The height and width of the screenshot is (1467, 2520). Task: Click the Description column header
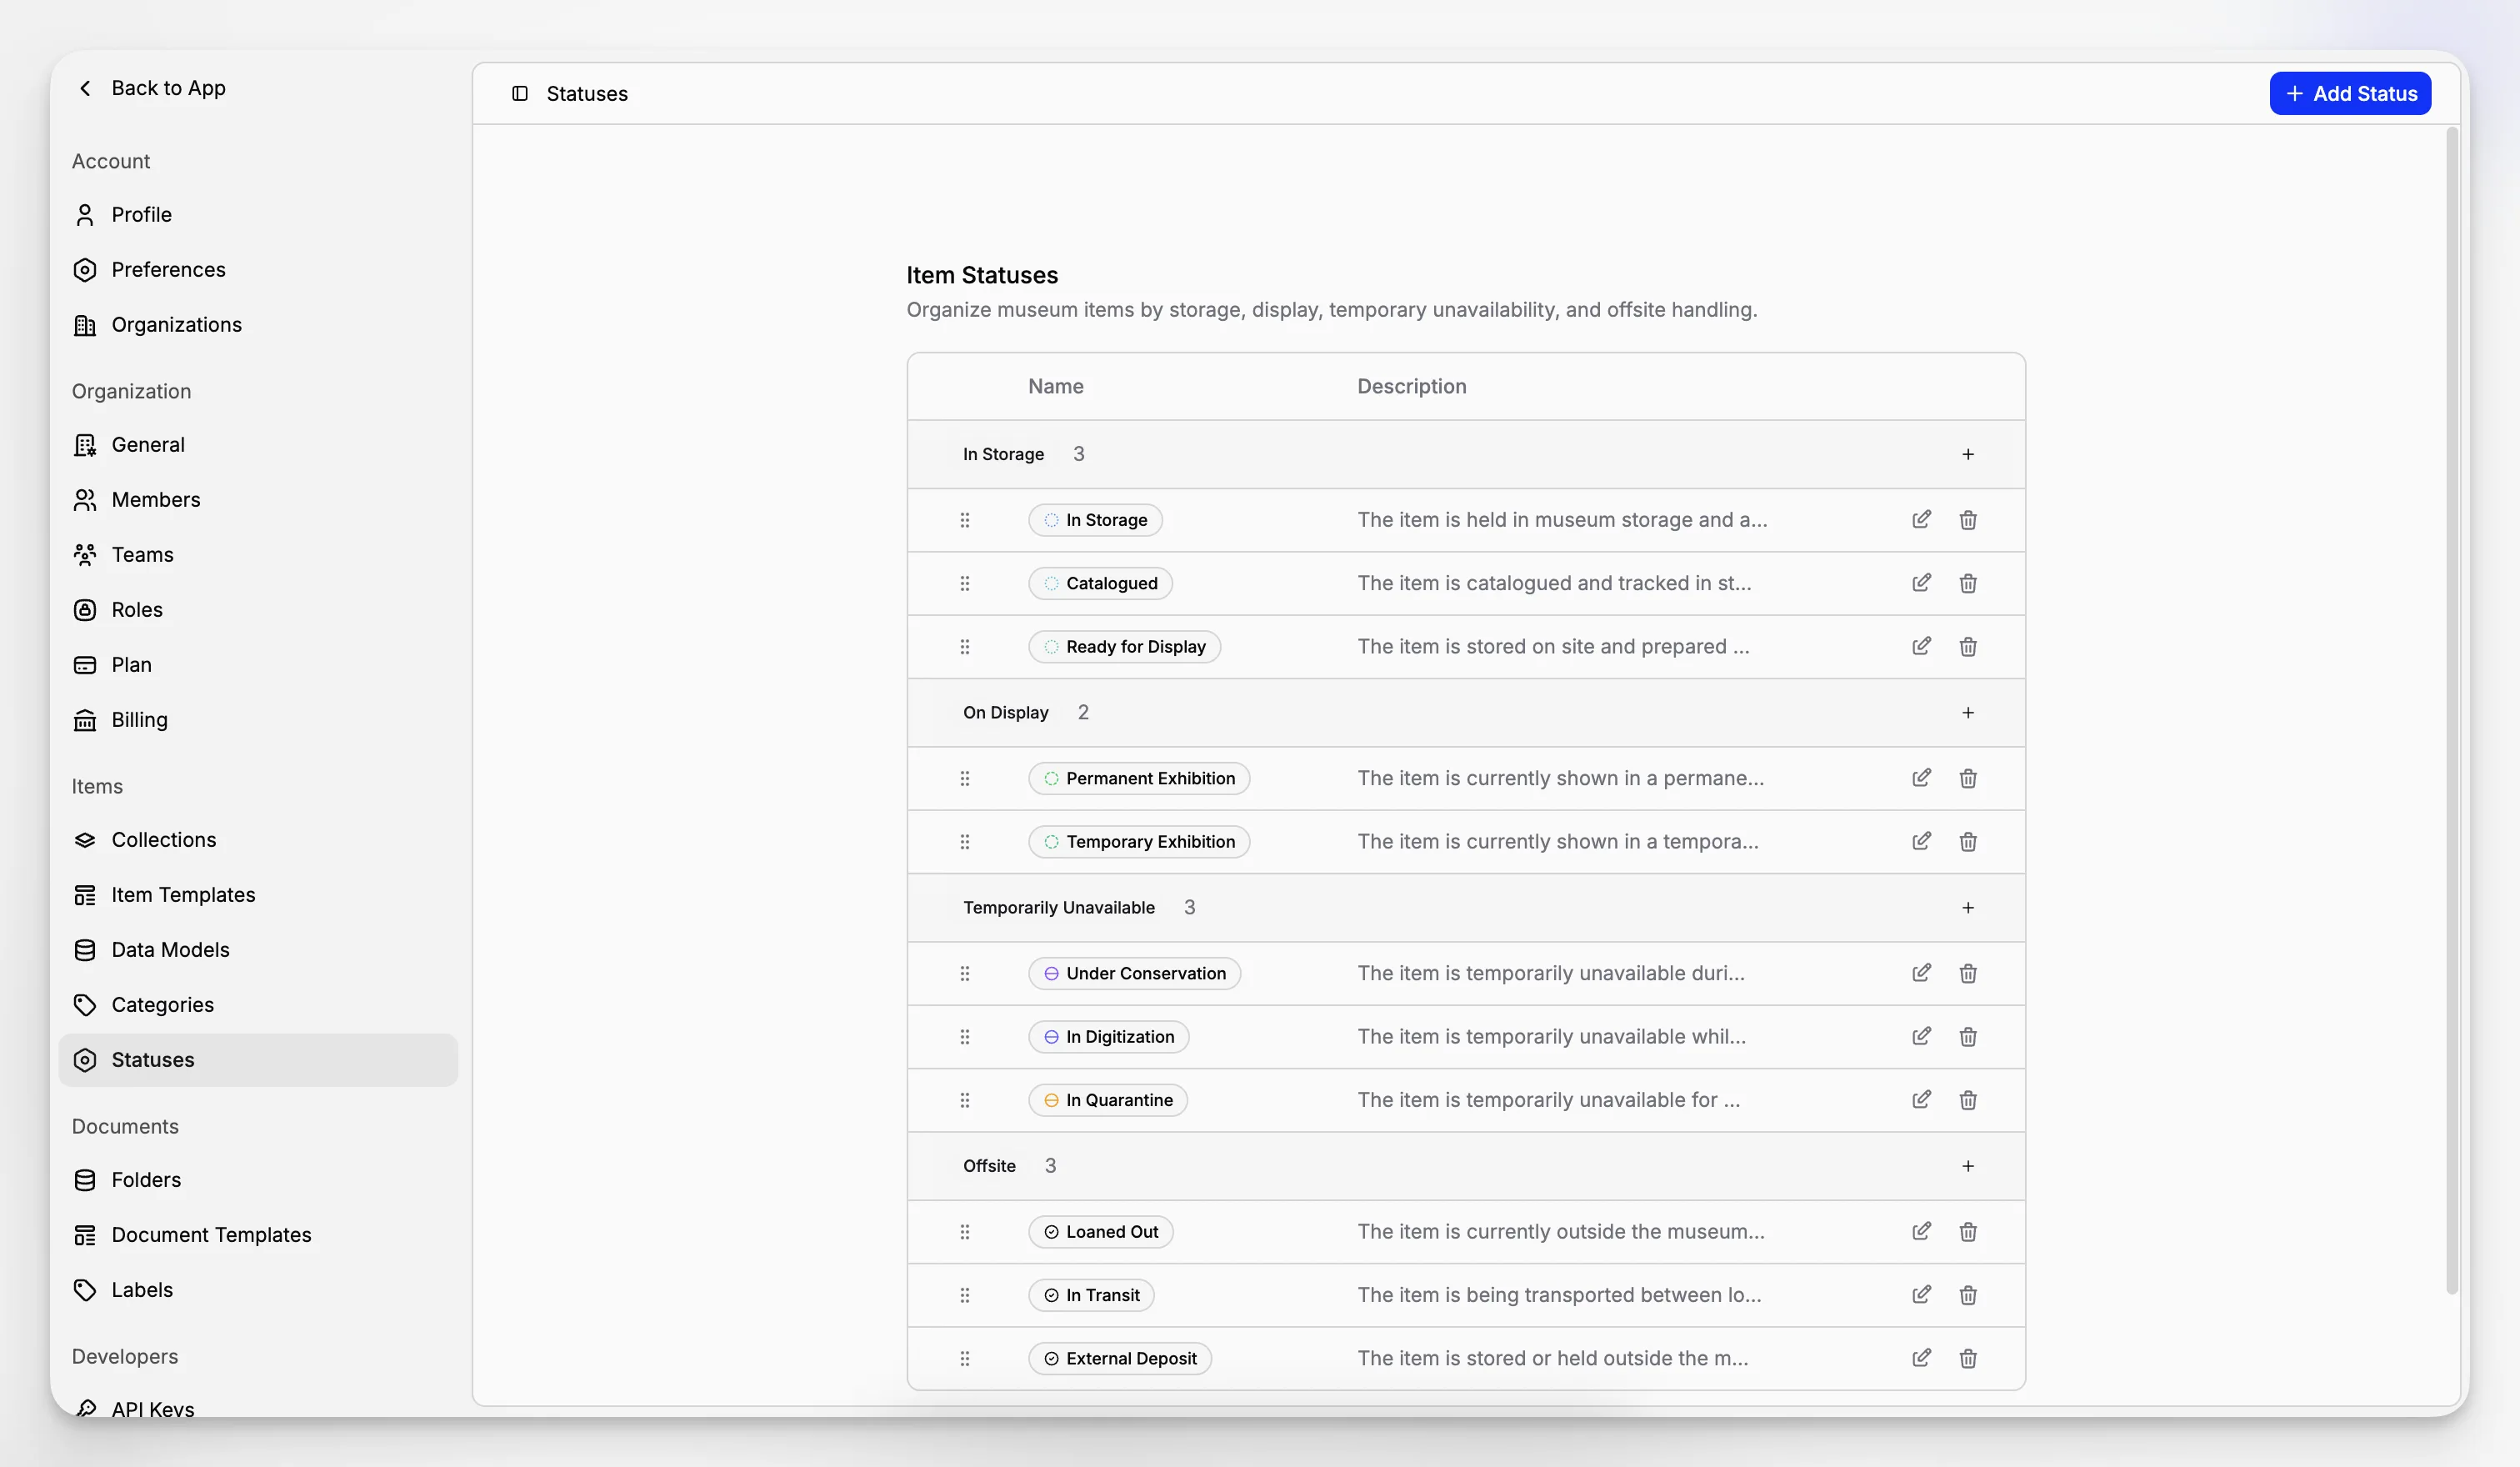click(x=1411, y=386)
